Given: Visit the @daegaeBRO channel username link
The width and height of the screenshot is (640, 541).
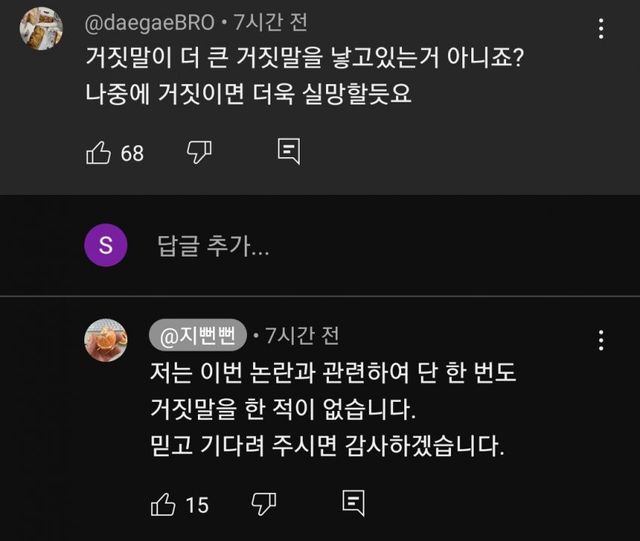Looking at the screenshot, I should [148, 21].
